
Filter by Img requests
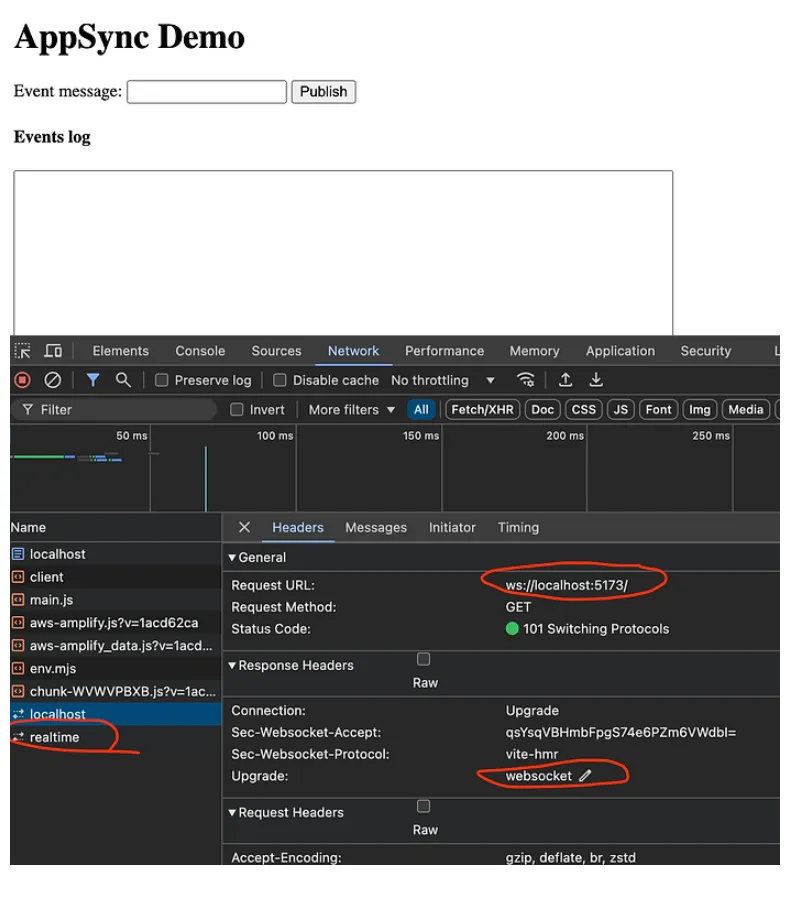tap(699, 409)
